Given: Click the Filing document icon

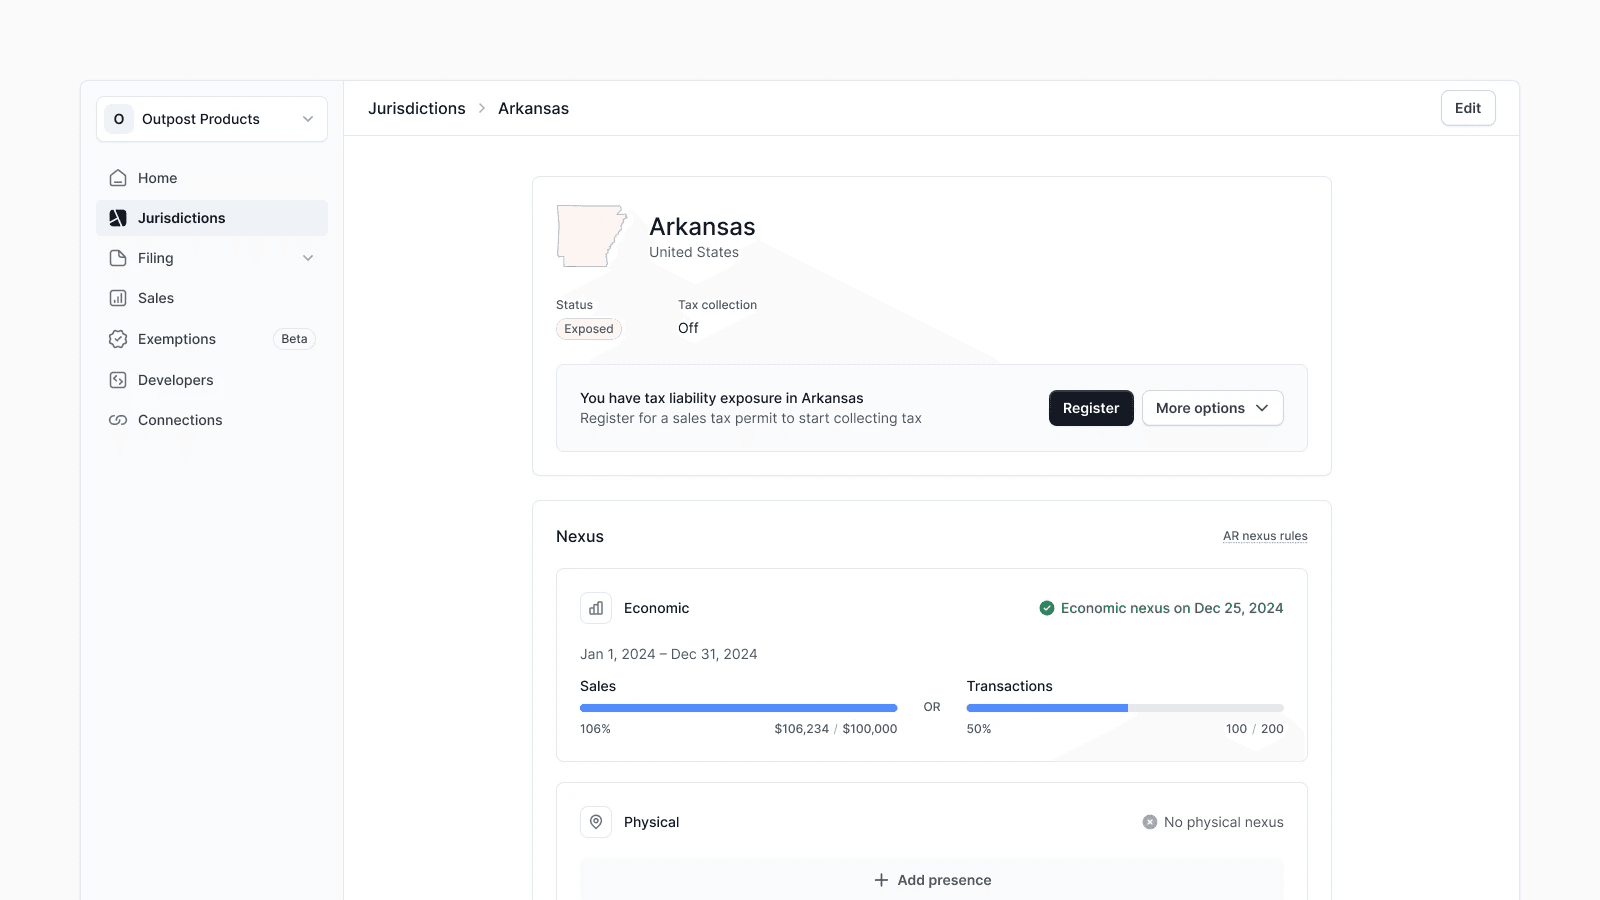Looking at the screenshot, I should click(x=118, y=258).
